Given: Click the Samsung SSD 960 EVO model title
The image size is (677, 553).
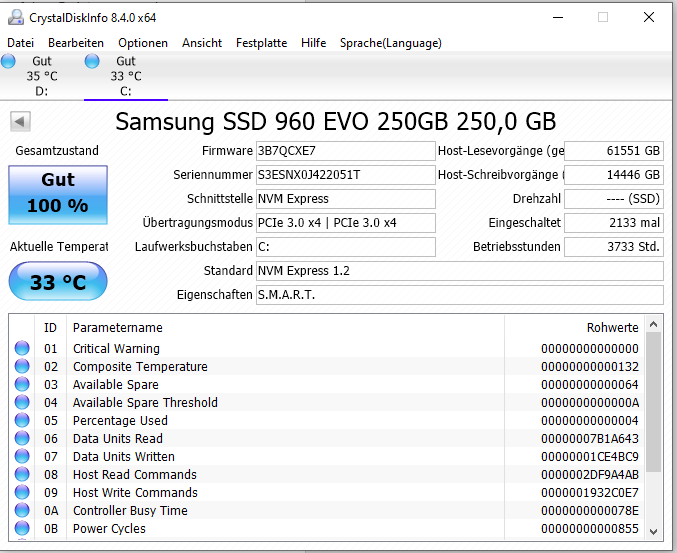Looking at the screenshot, I should pos(335,121).
